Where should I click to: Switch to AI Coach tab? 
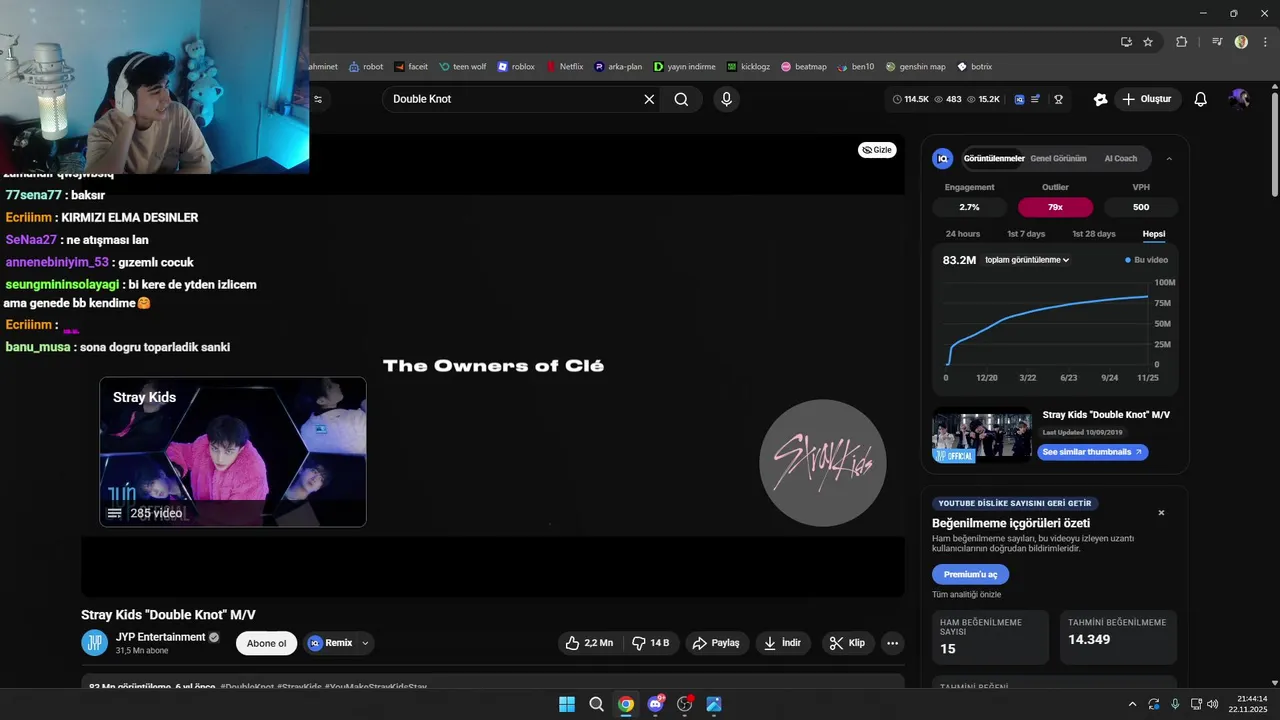pos(1121,158)
